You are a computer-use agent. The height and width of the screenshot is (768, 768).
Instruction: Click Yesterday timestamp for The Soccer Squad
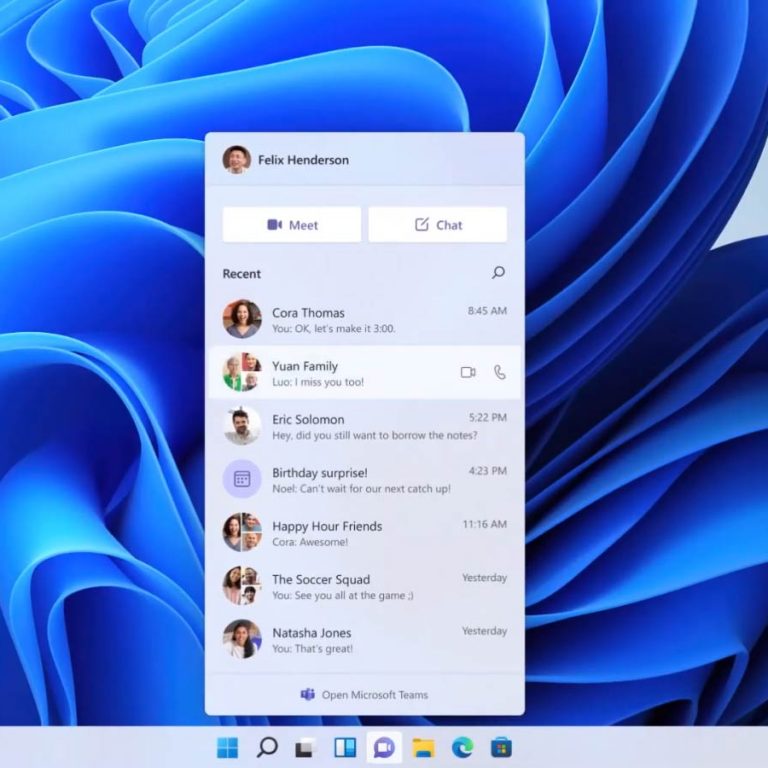484,578
